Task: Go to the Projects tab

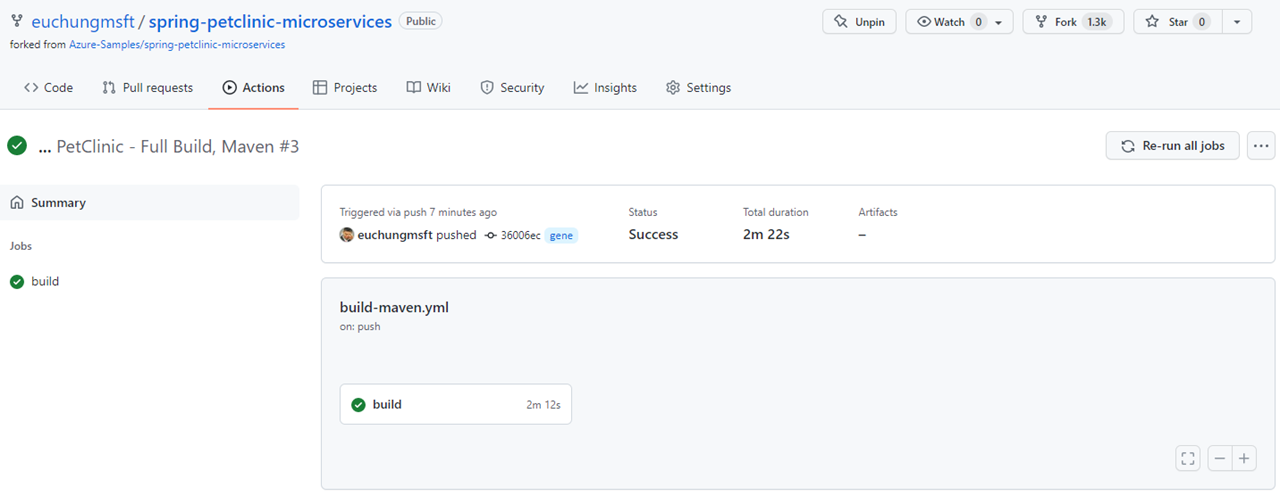Action: 345,88
